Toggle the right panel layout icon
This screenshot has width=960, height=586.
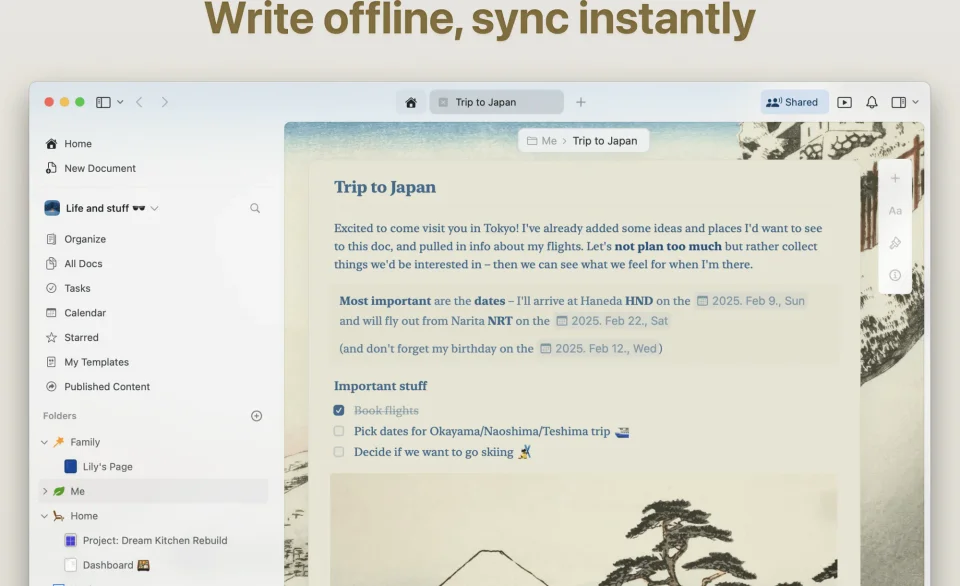(898, 102)
